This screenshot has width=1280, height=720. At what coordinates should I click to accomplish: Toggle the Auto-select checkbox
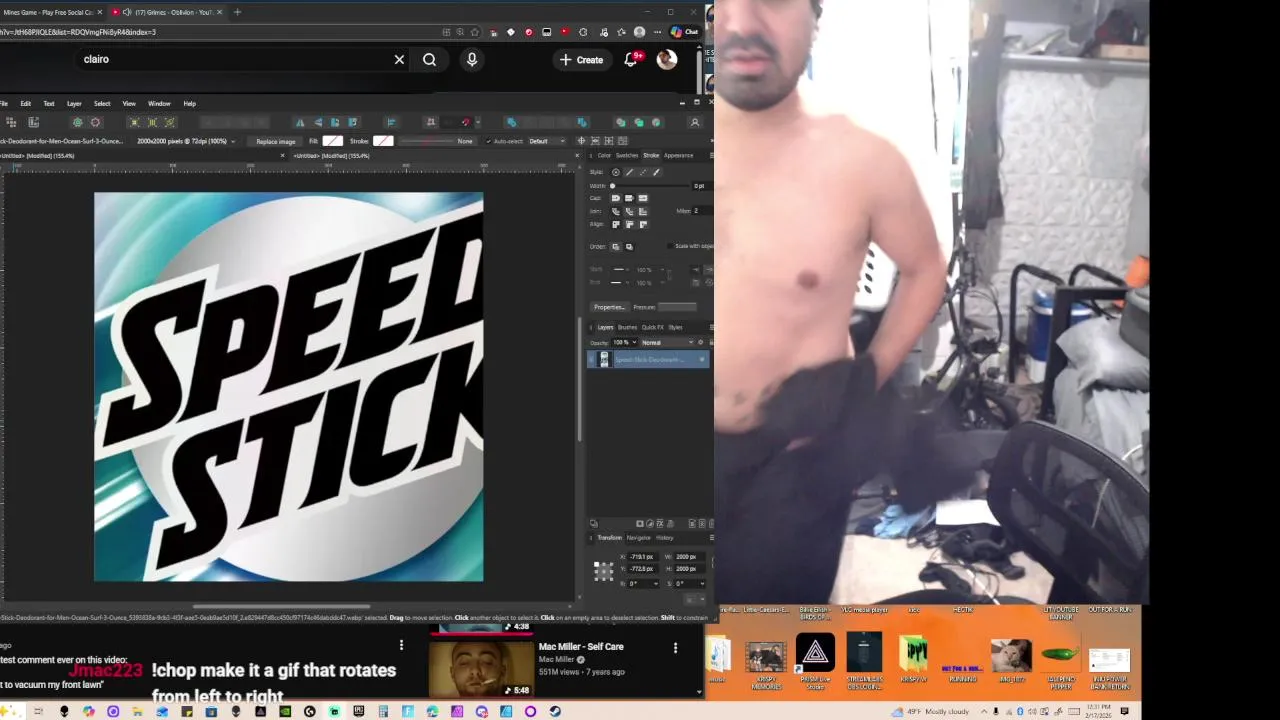[488, 141]
